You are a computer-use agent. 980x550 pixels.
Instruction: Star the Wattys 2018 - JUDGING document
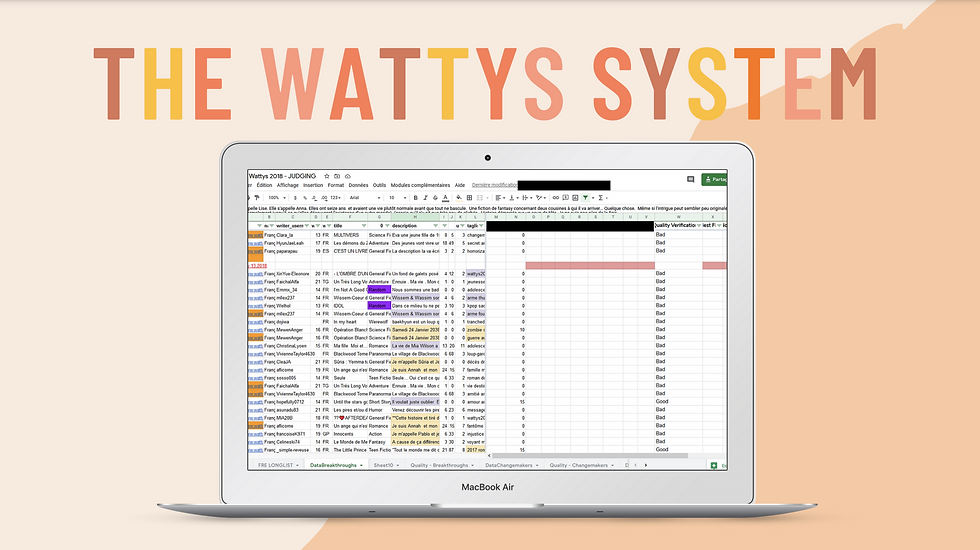click(327, 176)
